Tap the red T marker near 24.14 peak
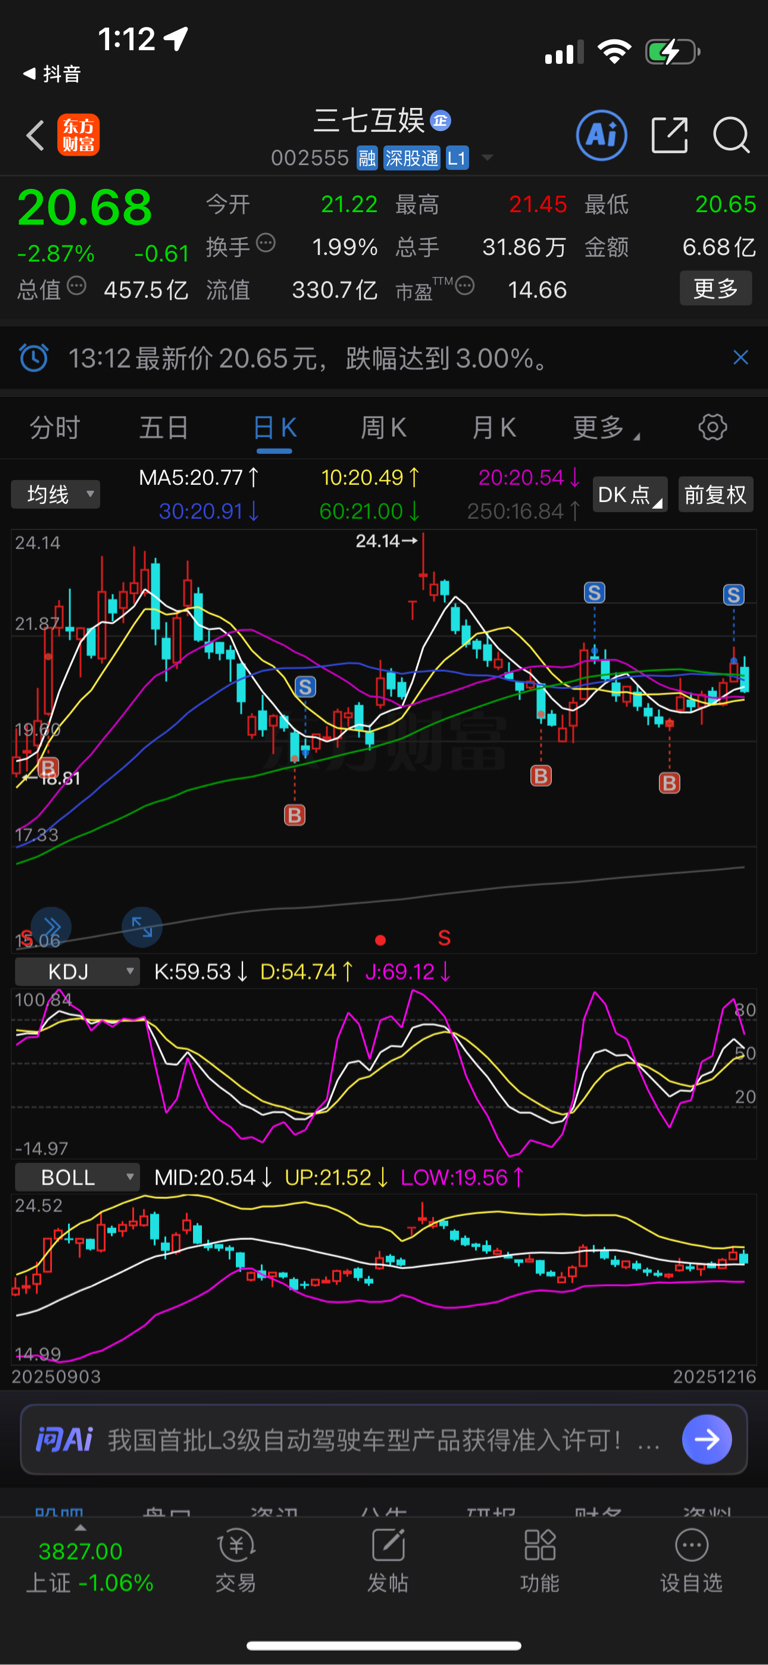Viewport: 768px width, 1665px height. coord(412,609)
